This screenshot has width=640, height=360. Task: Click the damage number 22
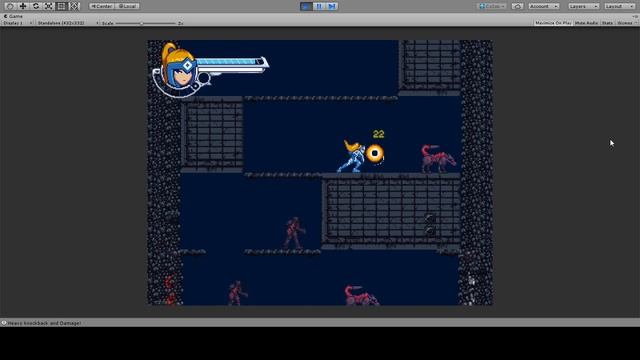tap(378, 134)
